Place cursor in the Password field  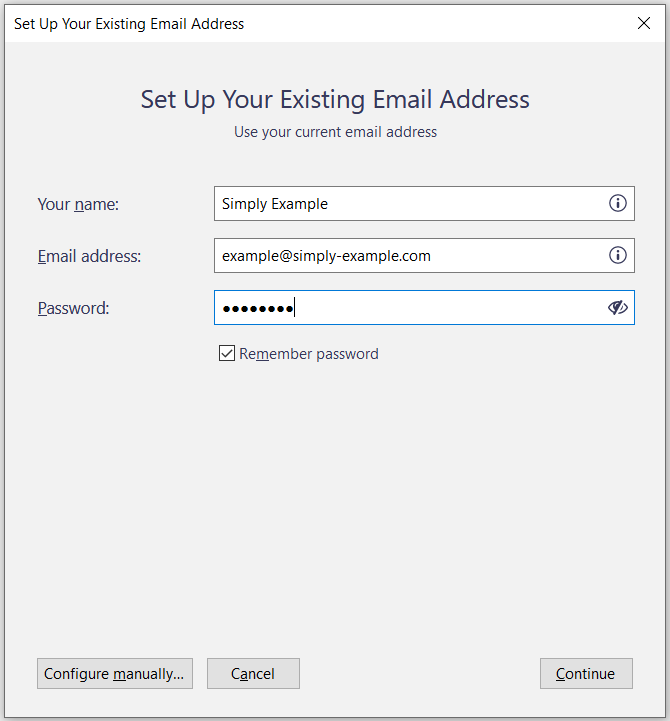[440, 308]
